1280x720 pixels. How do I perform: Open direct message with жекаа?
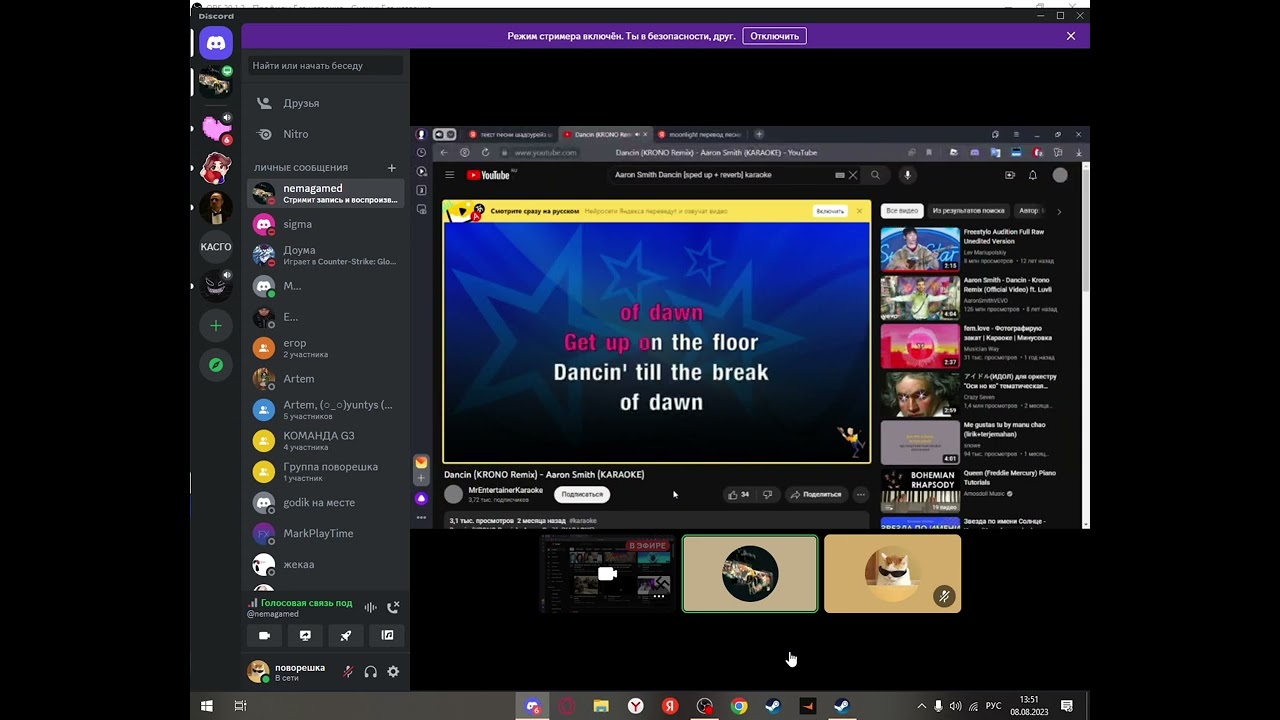tap(326, 565)
